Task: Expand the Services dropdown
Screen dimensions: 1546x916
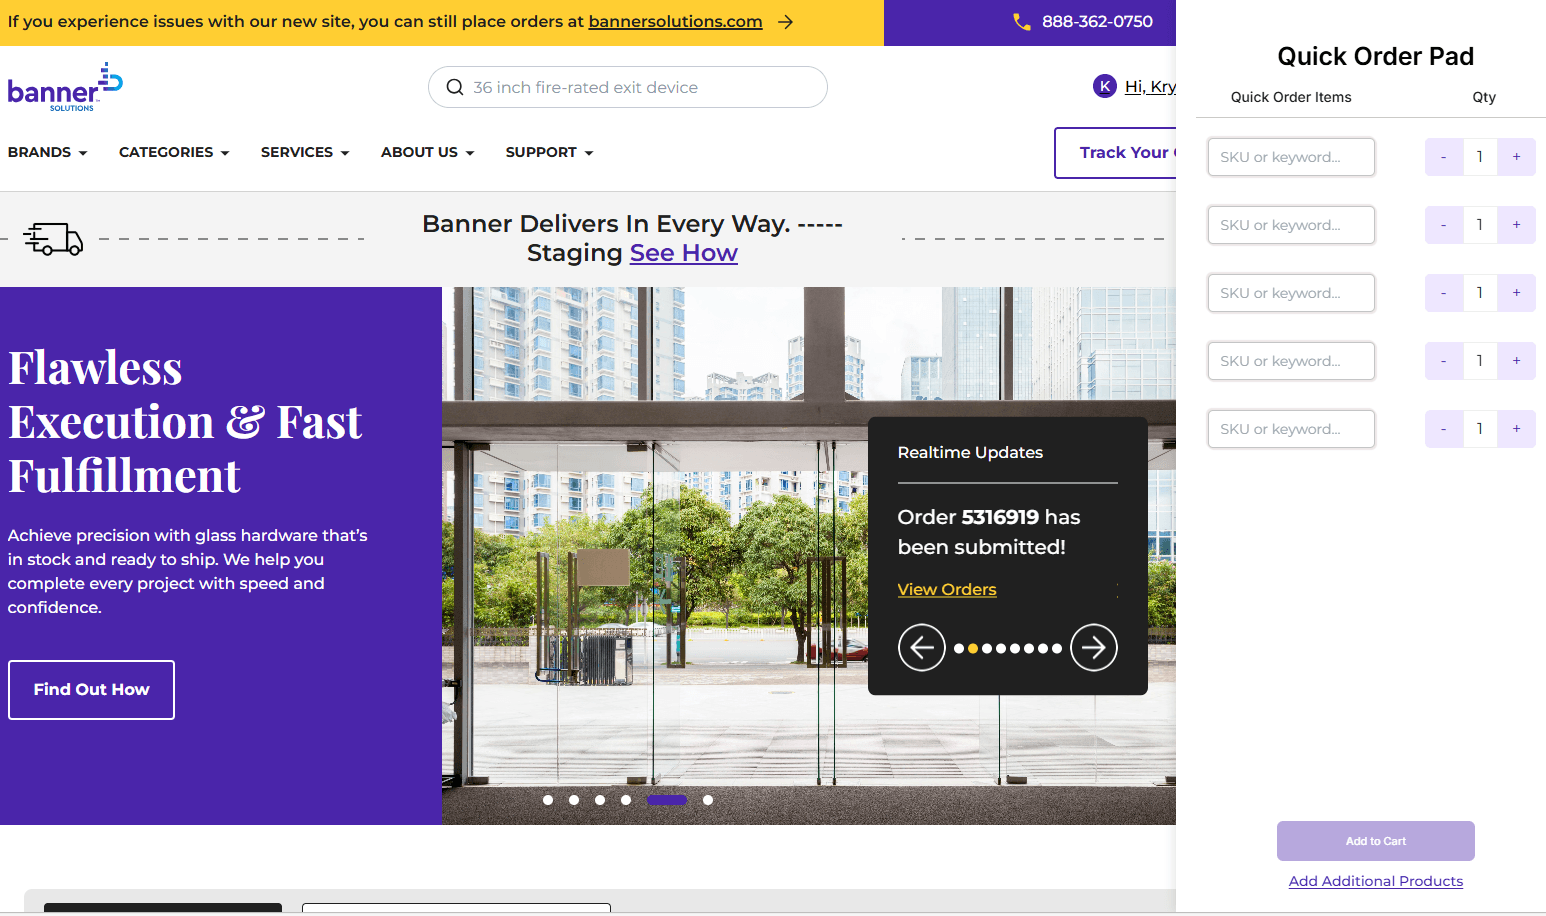Action: click(x=304, y=152)
